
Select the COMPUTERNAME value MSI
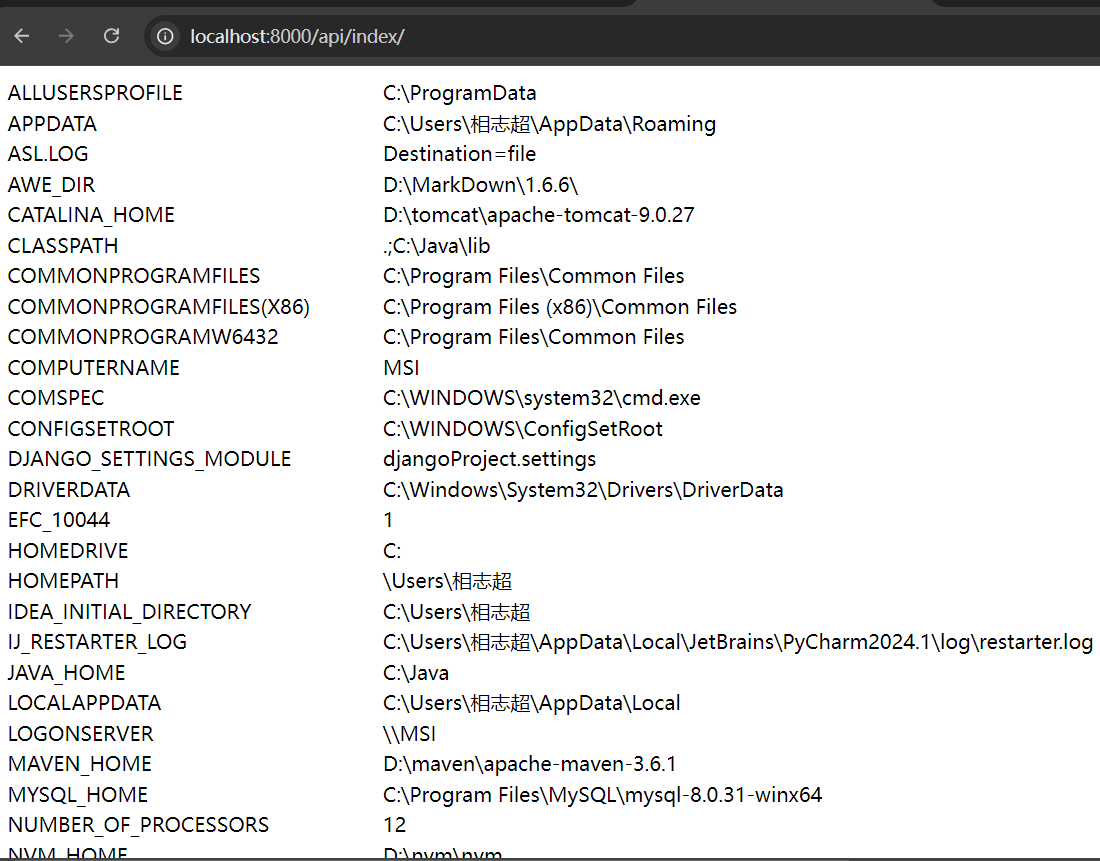coord(401,367)
